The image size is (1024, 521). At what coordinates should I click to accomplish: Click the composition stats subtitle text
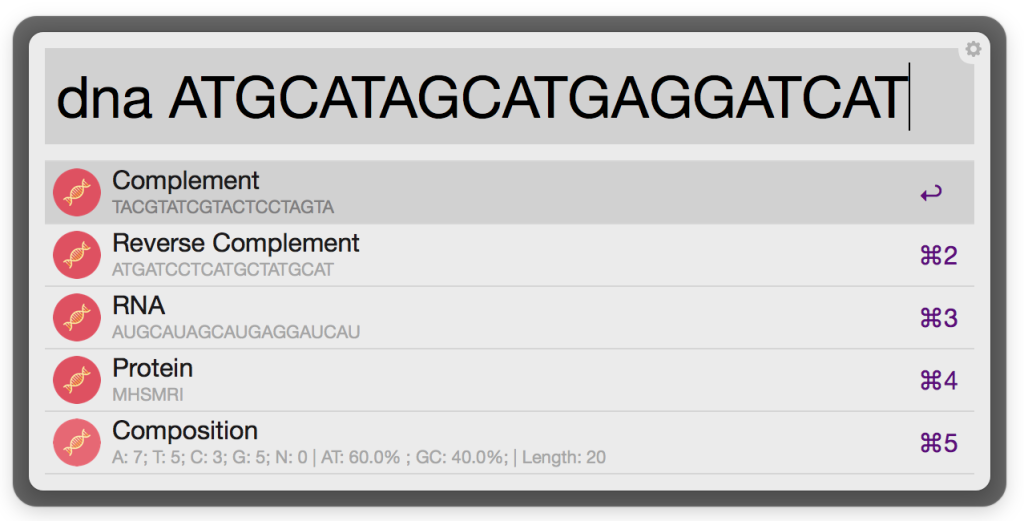359,458
